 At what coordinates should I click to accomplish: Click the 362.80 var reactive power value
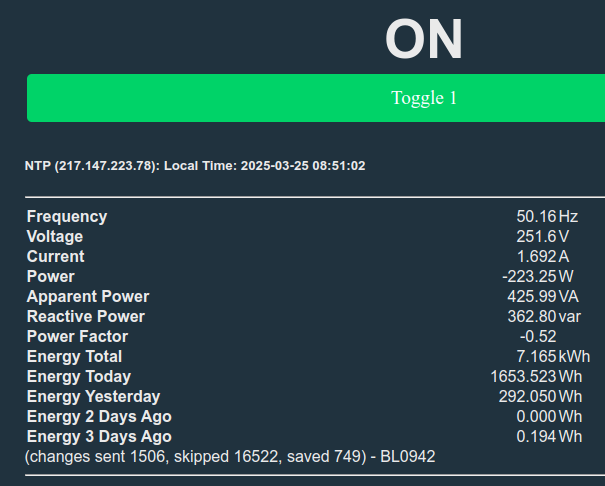point(544,317)
